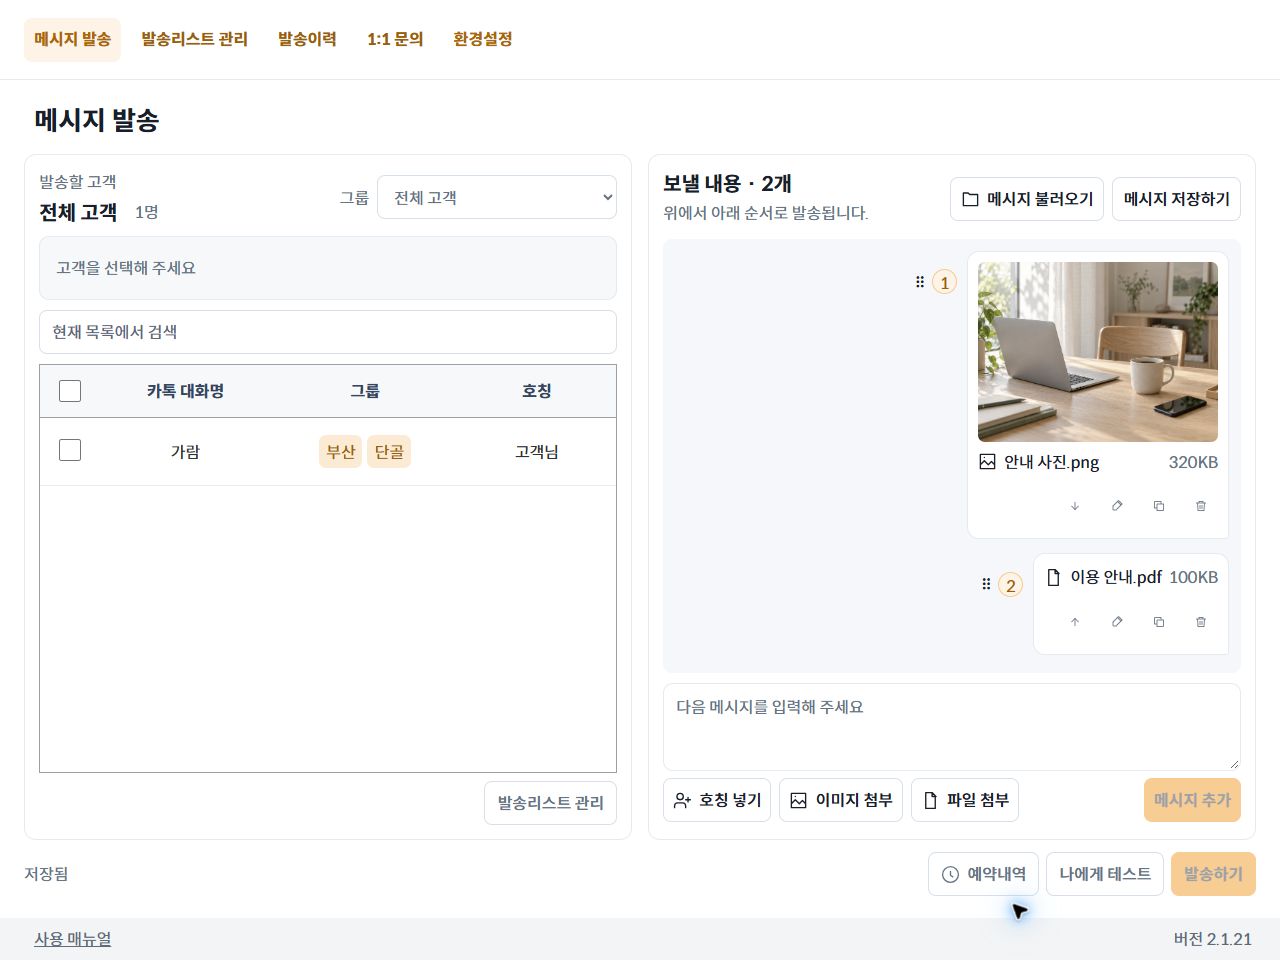This screenshot has width=1280, height=960.
Task: Click the 고객님 title cell
Action: (x=537, y=452)
